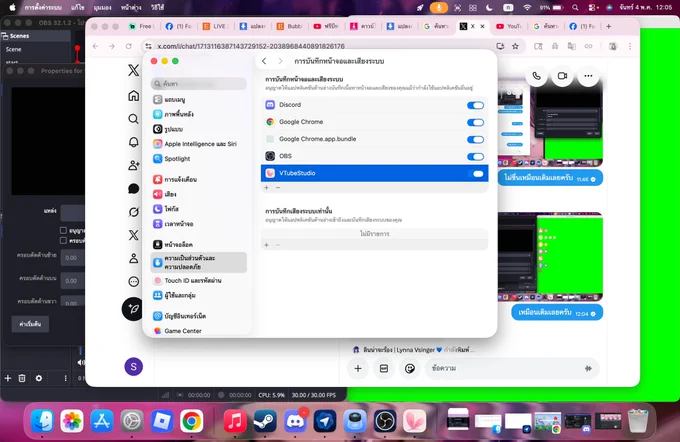Open Discord from the Dock

click(295, 421)
